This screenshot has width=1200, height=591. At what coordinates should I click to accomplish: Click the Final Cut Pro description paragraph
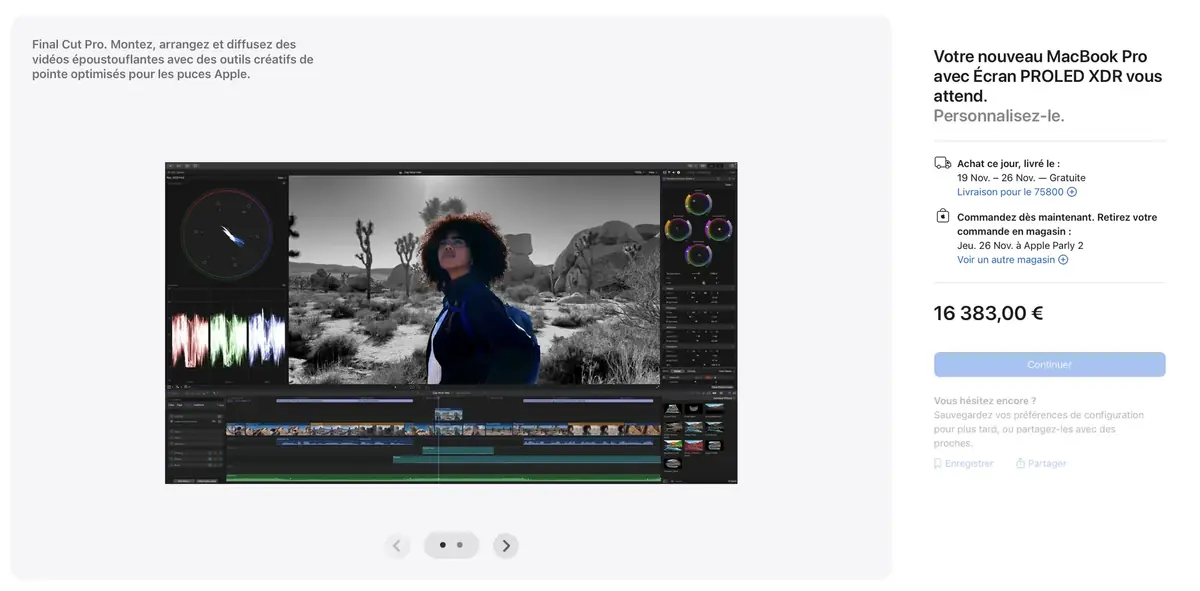[172, 59]
